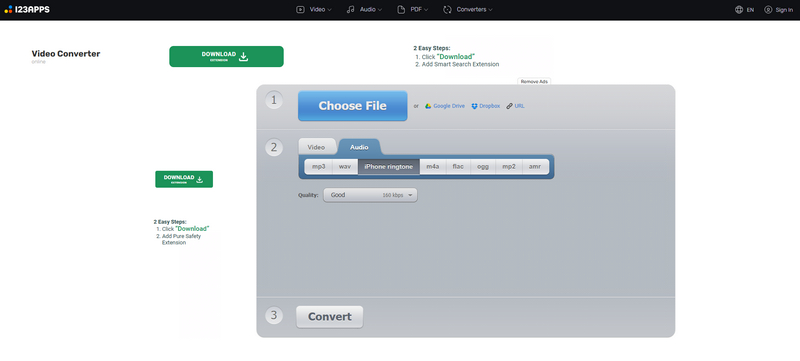Open a file from URL
The height and width of the screenshot is (361, 800).
click(515, 106)
